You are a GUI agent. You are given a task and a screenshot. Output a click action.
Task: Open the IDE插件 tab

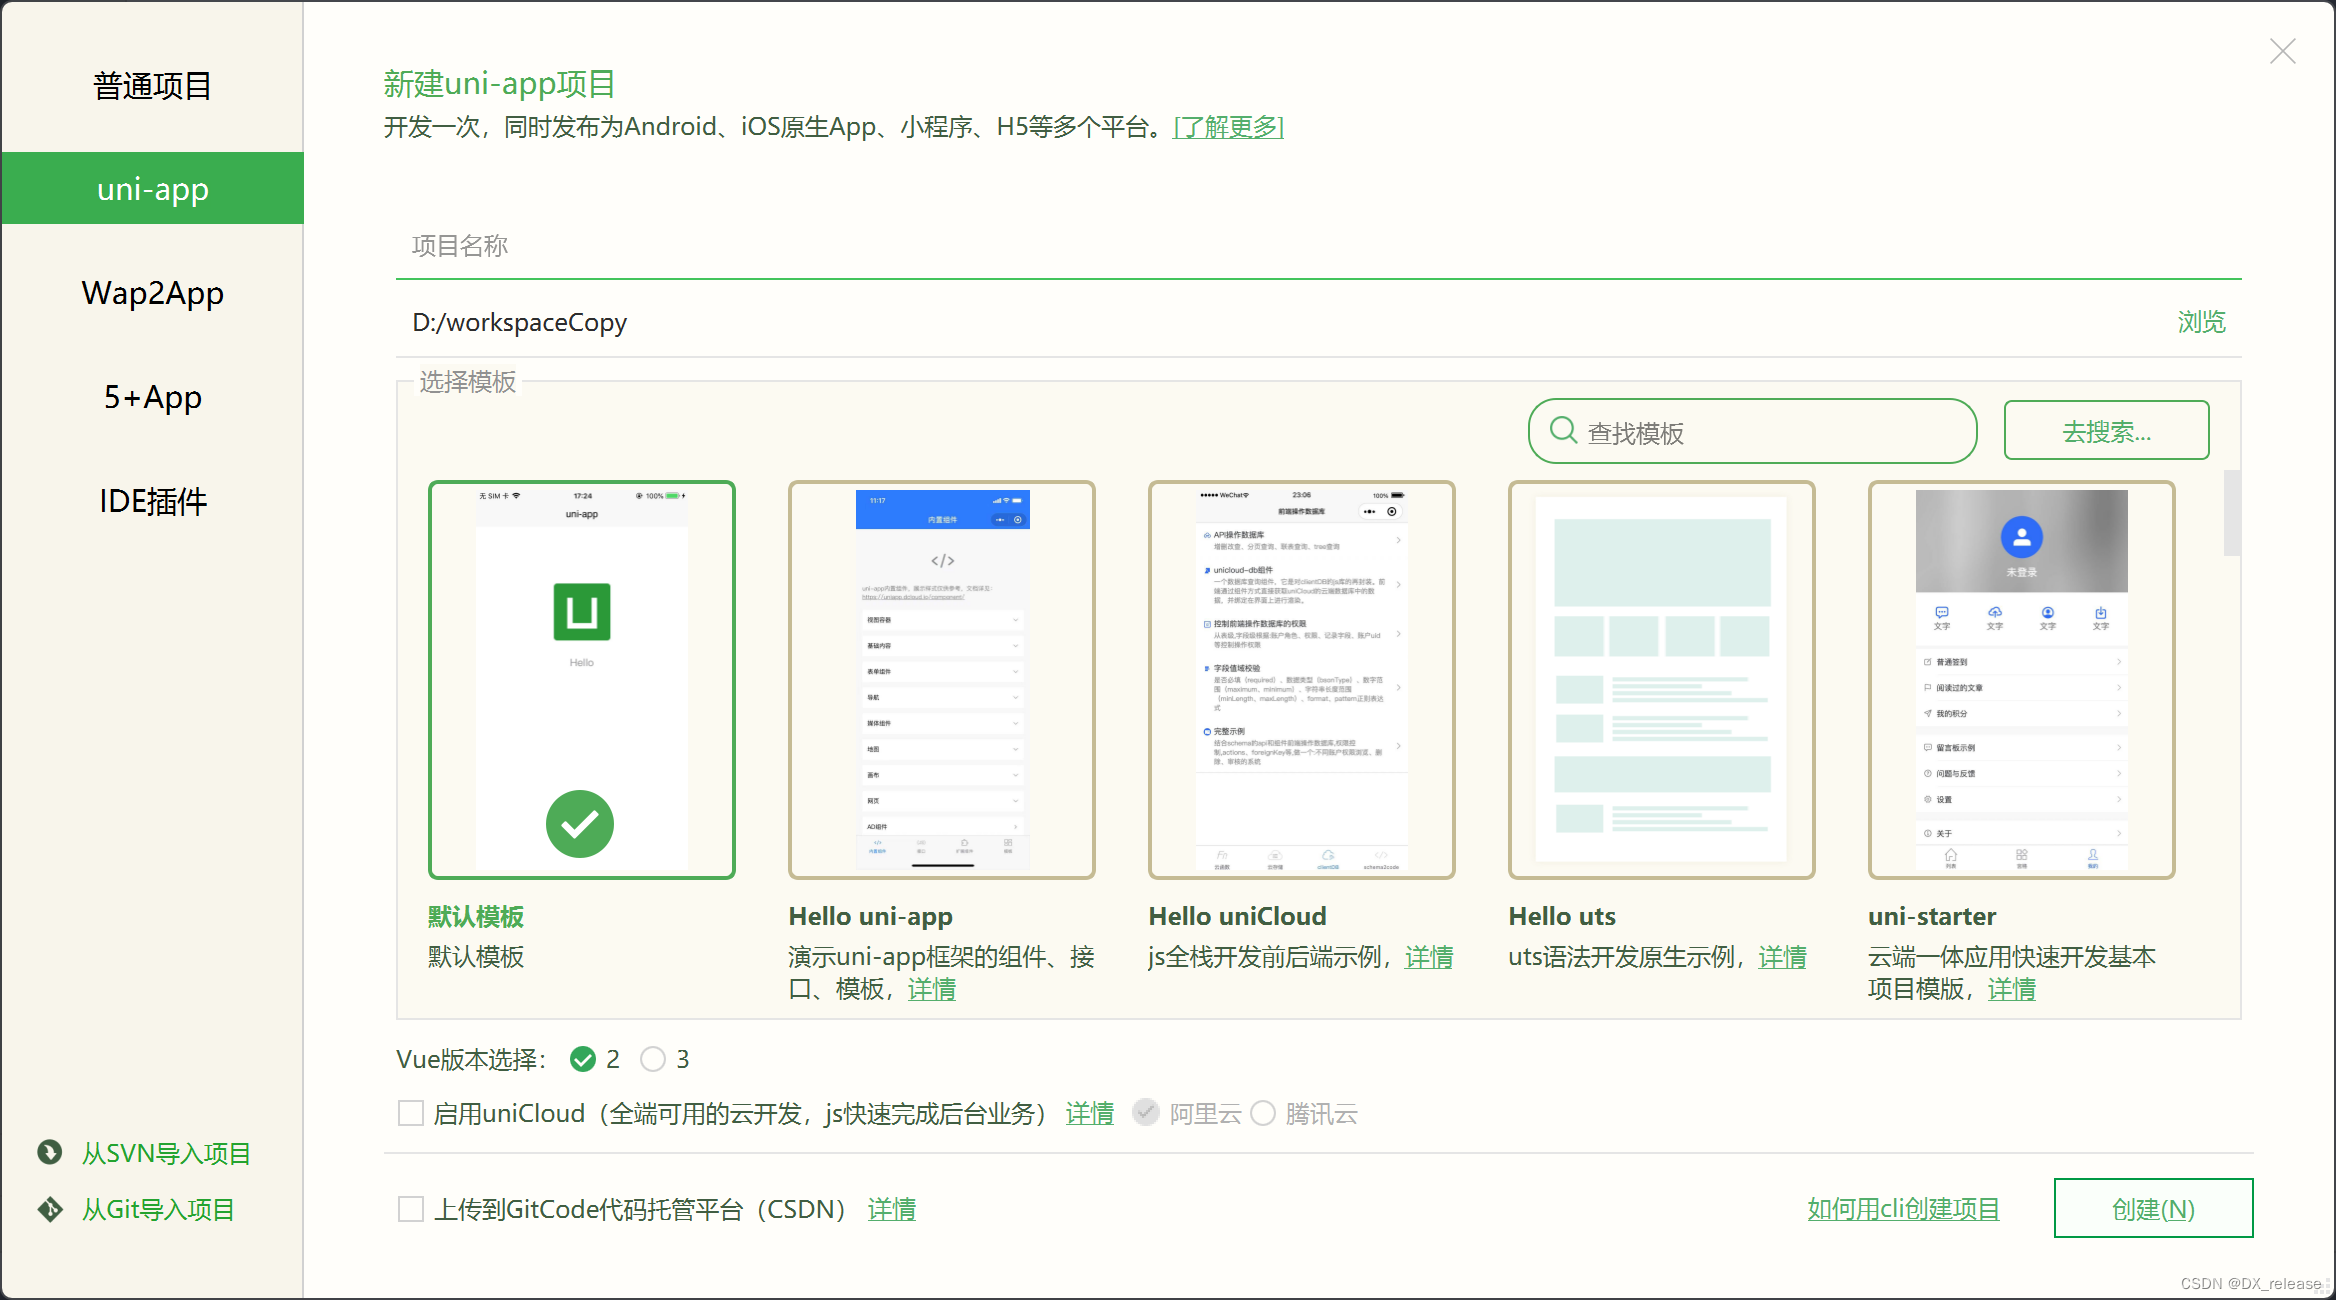tap(152, 501)
